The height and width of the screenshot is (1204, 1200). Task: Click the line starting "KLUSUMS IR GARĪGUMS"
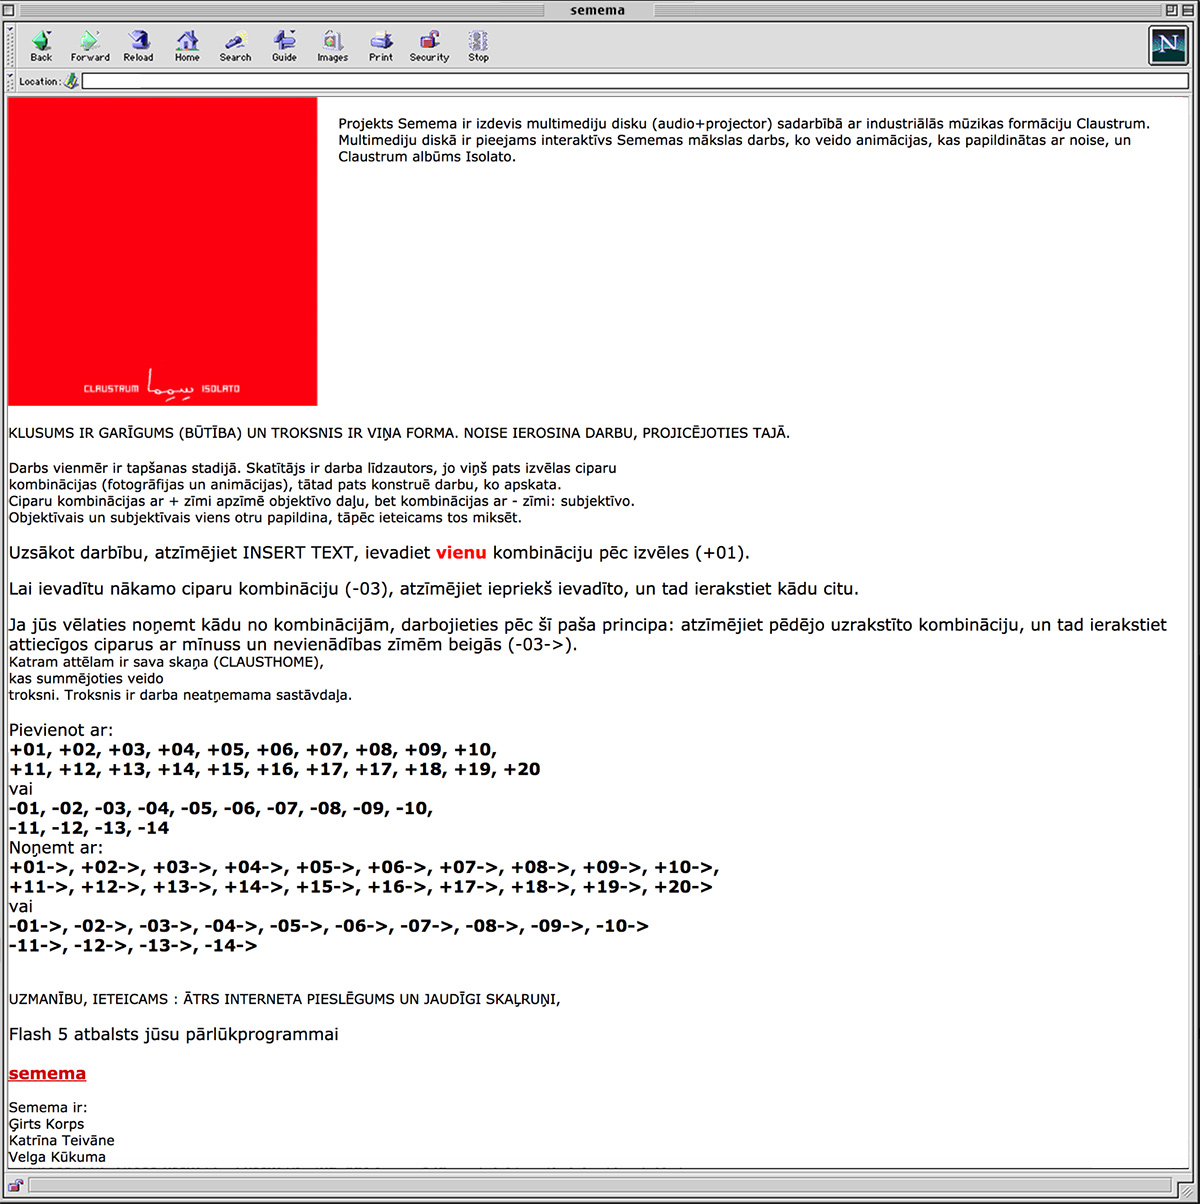399,433
